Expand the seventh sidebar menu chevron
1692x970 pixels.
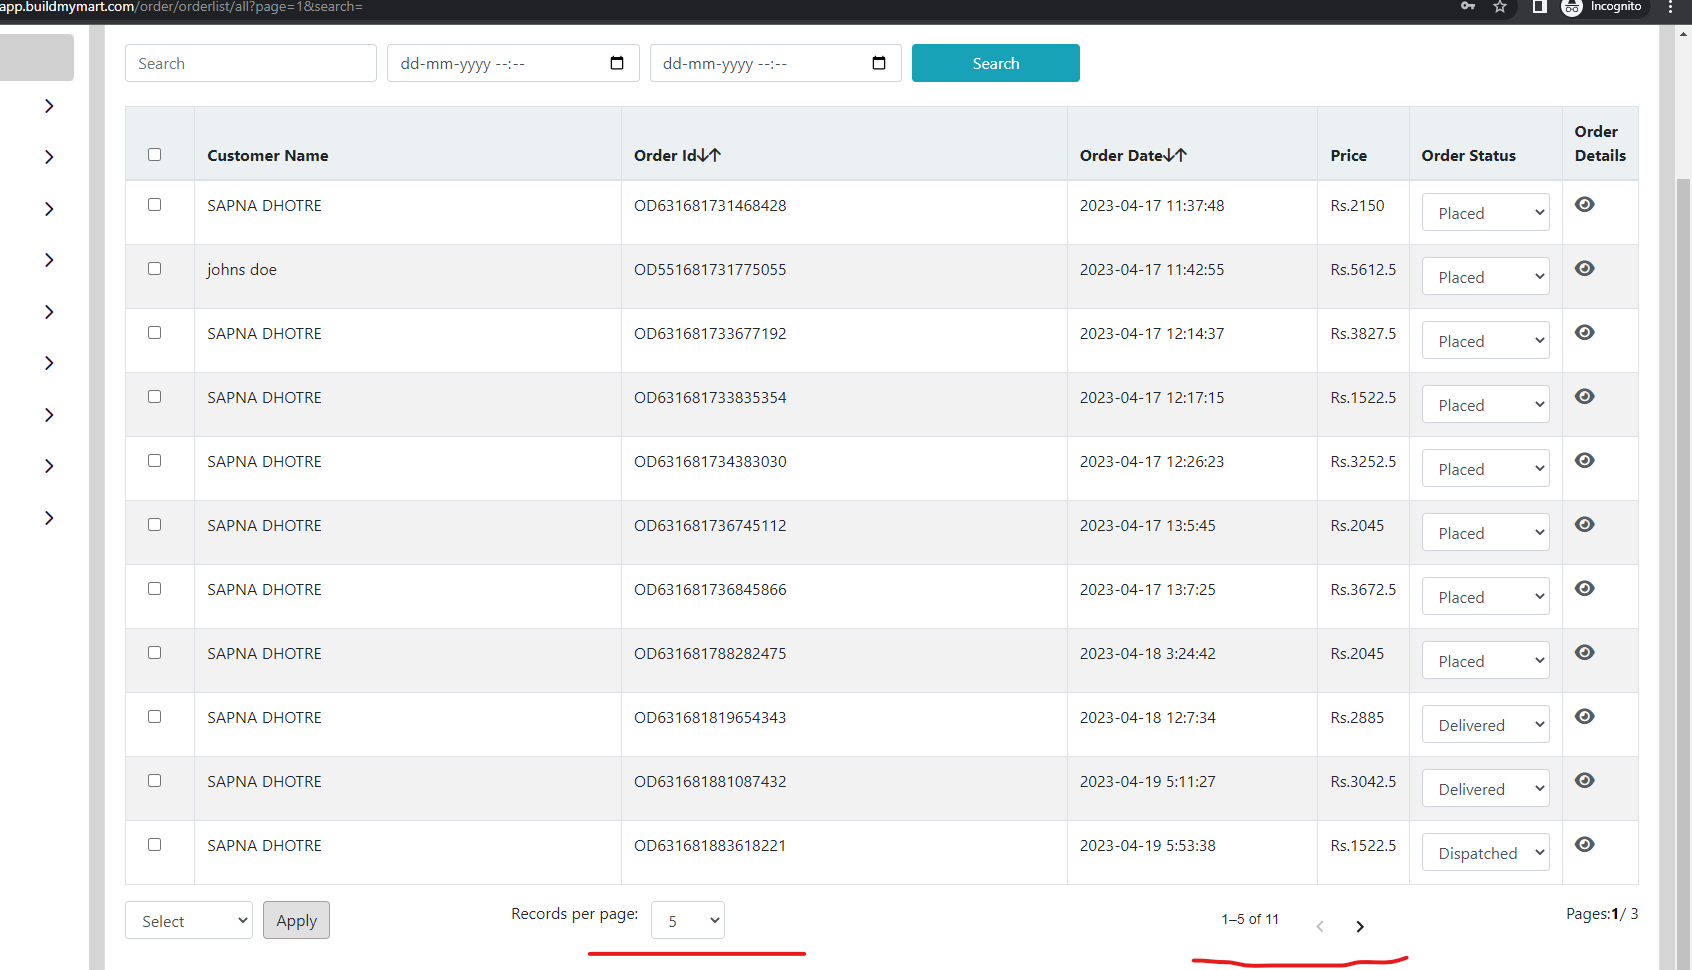[49, 415]
